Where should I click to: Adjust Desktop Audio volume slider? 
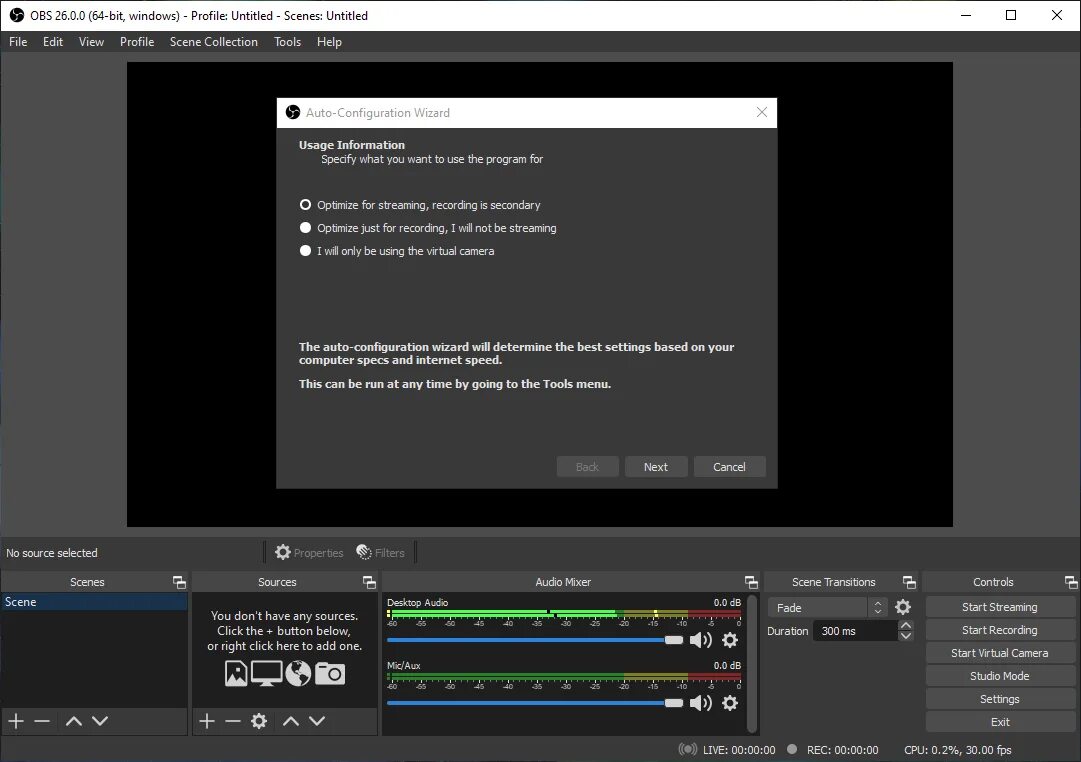[x=535, y=640]
